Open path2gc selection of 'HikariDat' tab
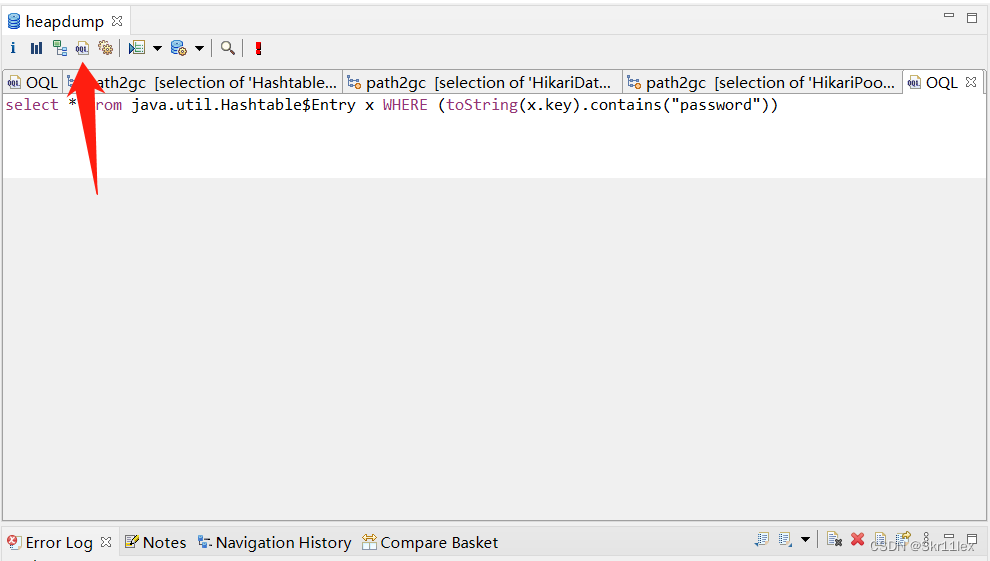 click(x=481, y=83)
